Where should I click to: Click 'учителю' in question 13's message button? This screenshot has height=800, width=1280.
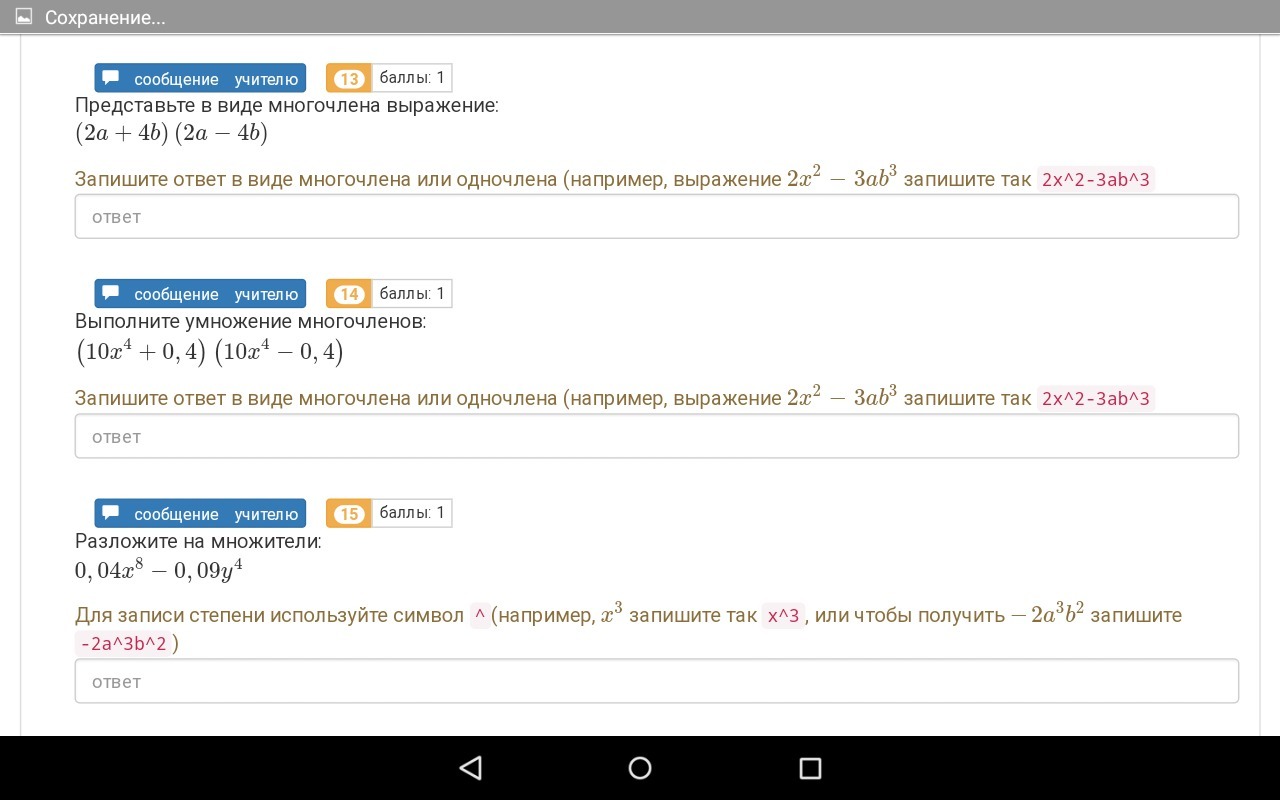[266, 79]
